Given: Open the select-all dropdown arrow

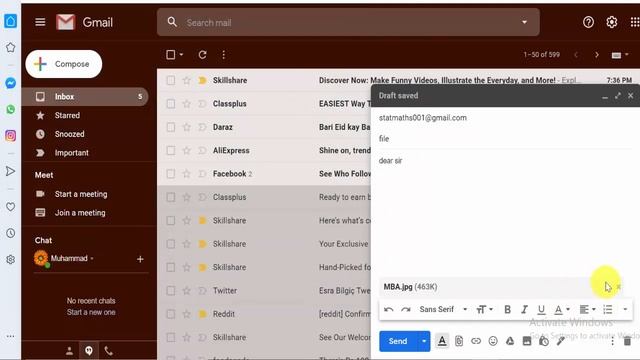Looking at the screenshot, I should pyautogui.click(x=181, y=55).
